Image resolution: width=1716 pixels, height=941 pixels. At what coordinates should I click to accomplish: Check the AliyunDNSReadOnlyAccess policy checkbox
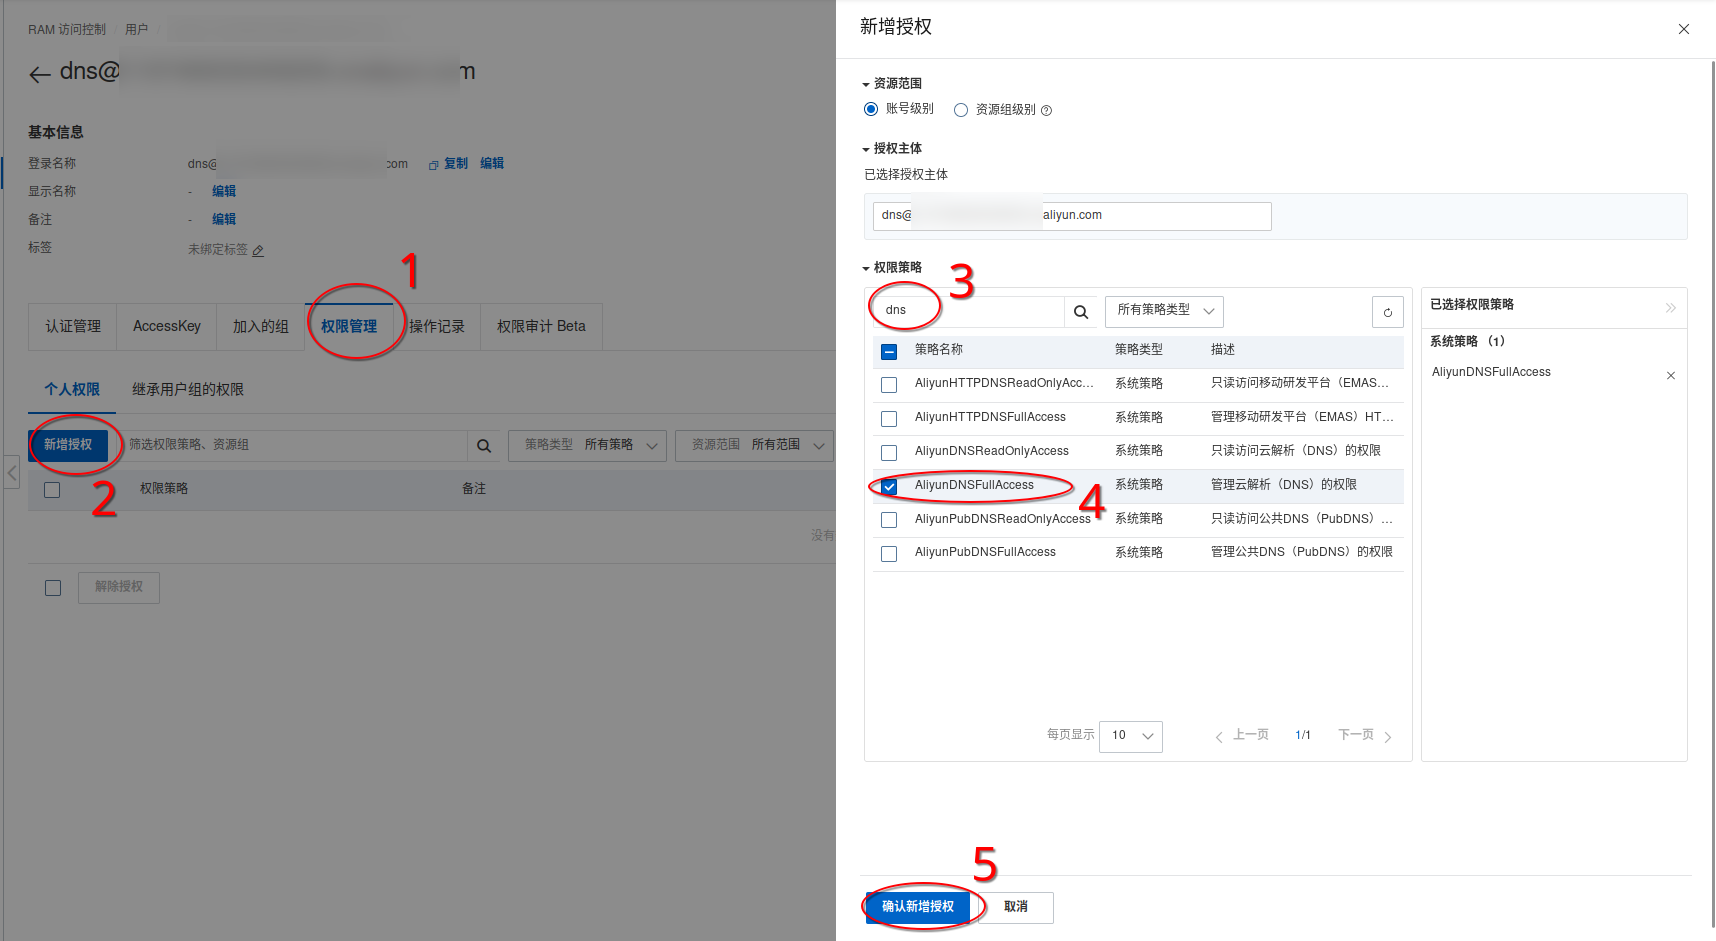pos(889,452)
